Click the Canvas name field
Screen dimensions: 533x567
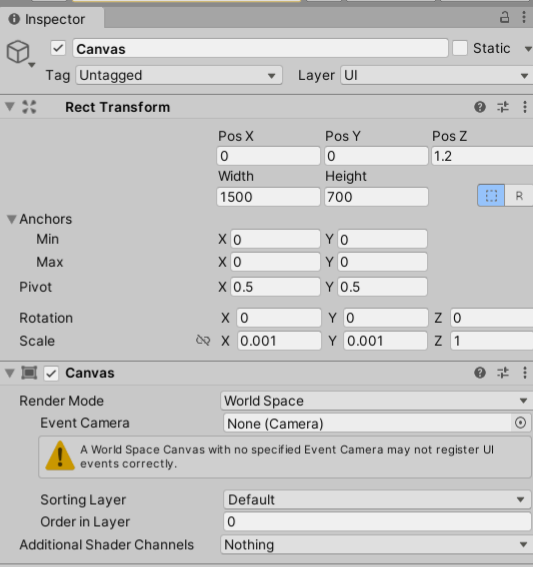click(260, 48)
